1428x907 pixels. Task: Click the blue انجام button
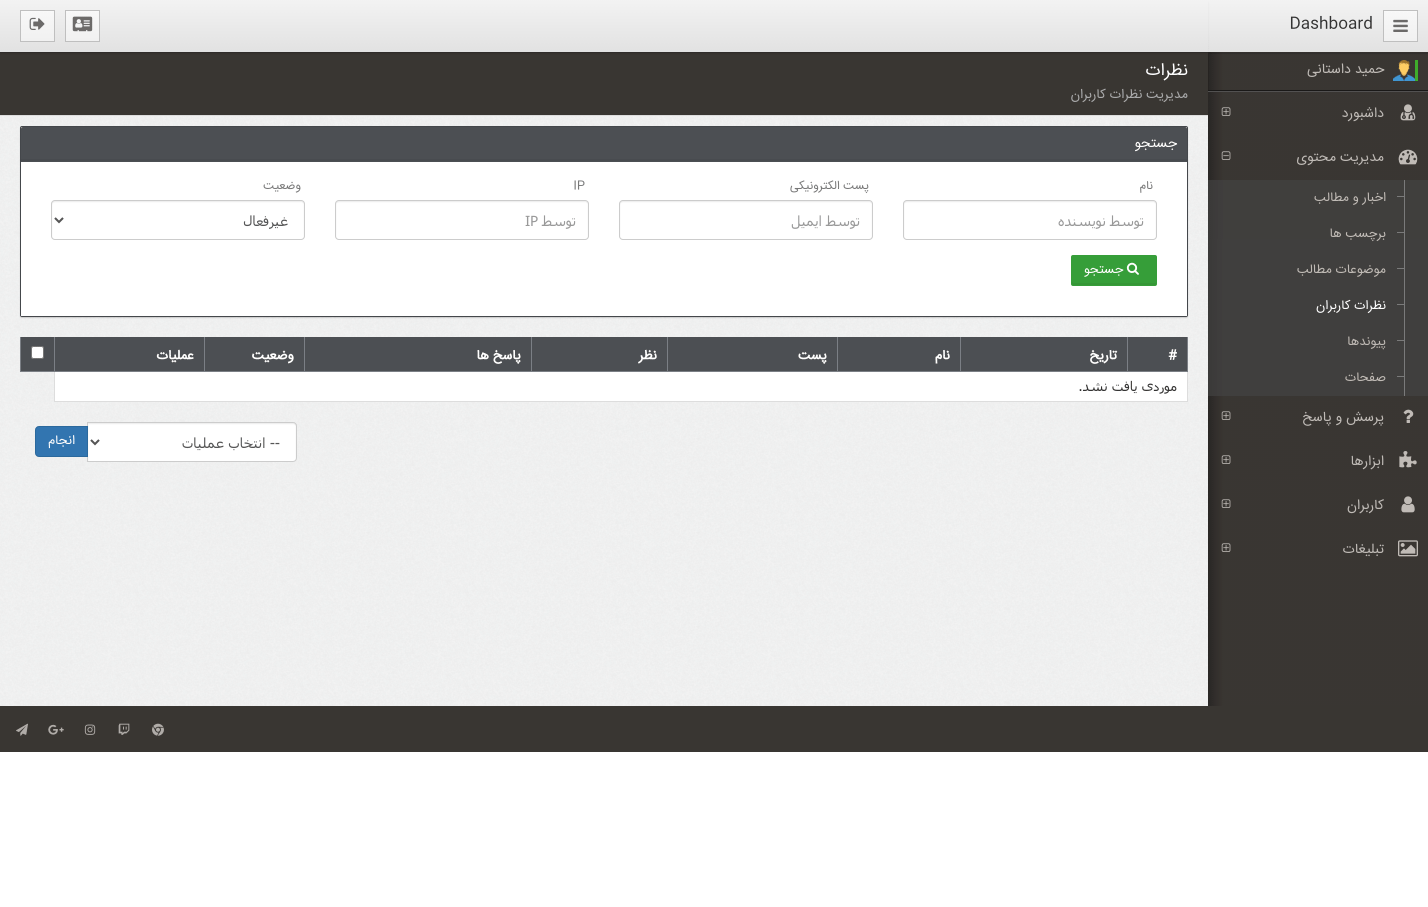61,441
